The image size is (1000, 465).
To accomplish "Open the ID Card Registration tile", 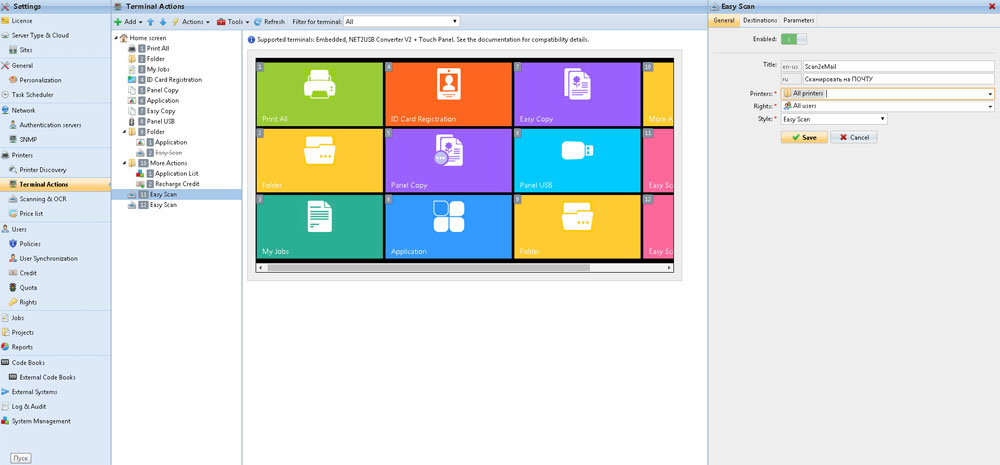I will (x=448, y=94).
